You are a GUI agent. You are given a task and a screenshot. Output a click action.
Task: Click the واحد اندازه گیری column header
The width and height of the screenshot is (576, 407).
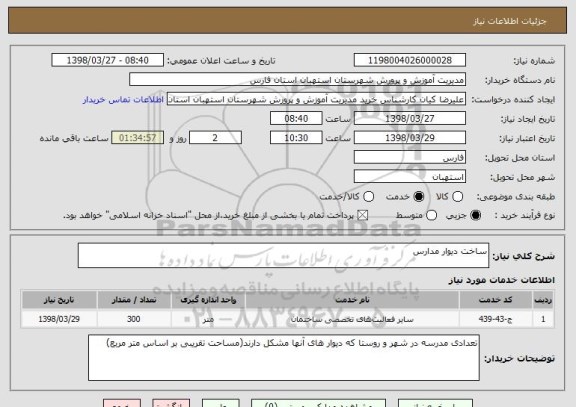click(x=208, y=300)
